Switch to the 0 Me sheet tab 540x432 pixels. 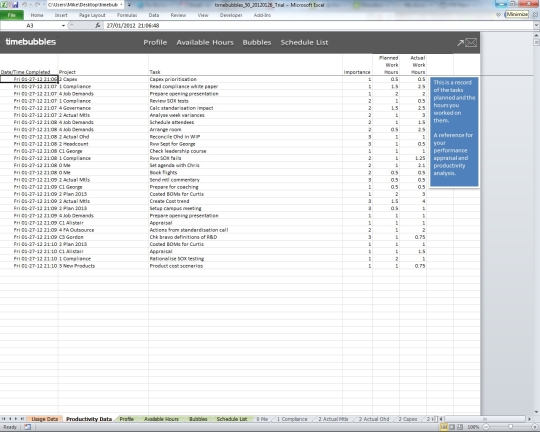(262, 419)
